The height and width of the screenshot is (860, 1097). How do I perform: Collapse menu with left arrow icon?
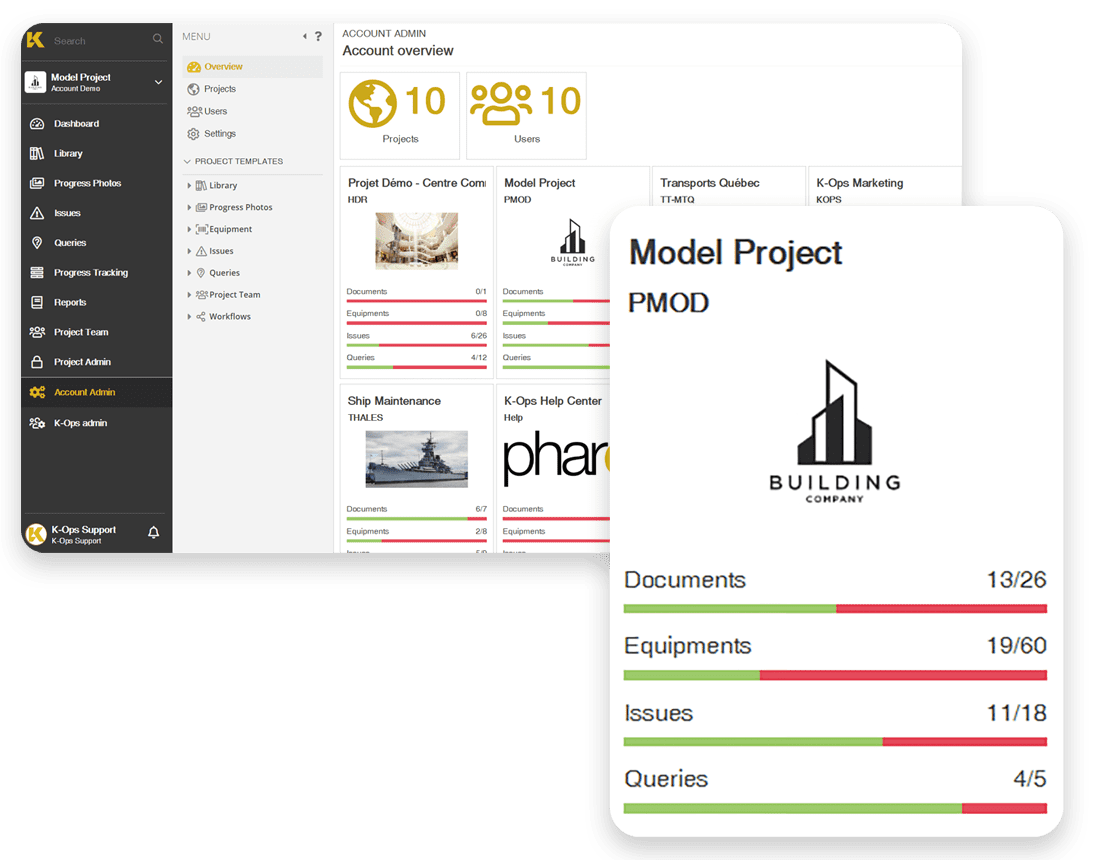[x=304, y=36]
